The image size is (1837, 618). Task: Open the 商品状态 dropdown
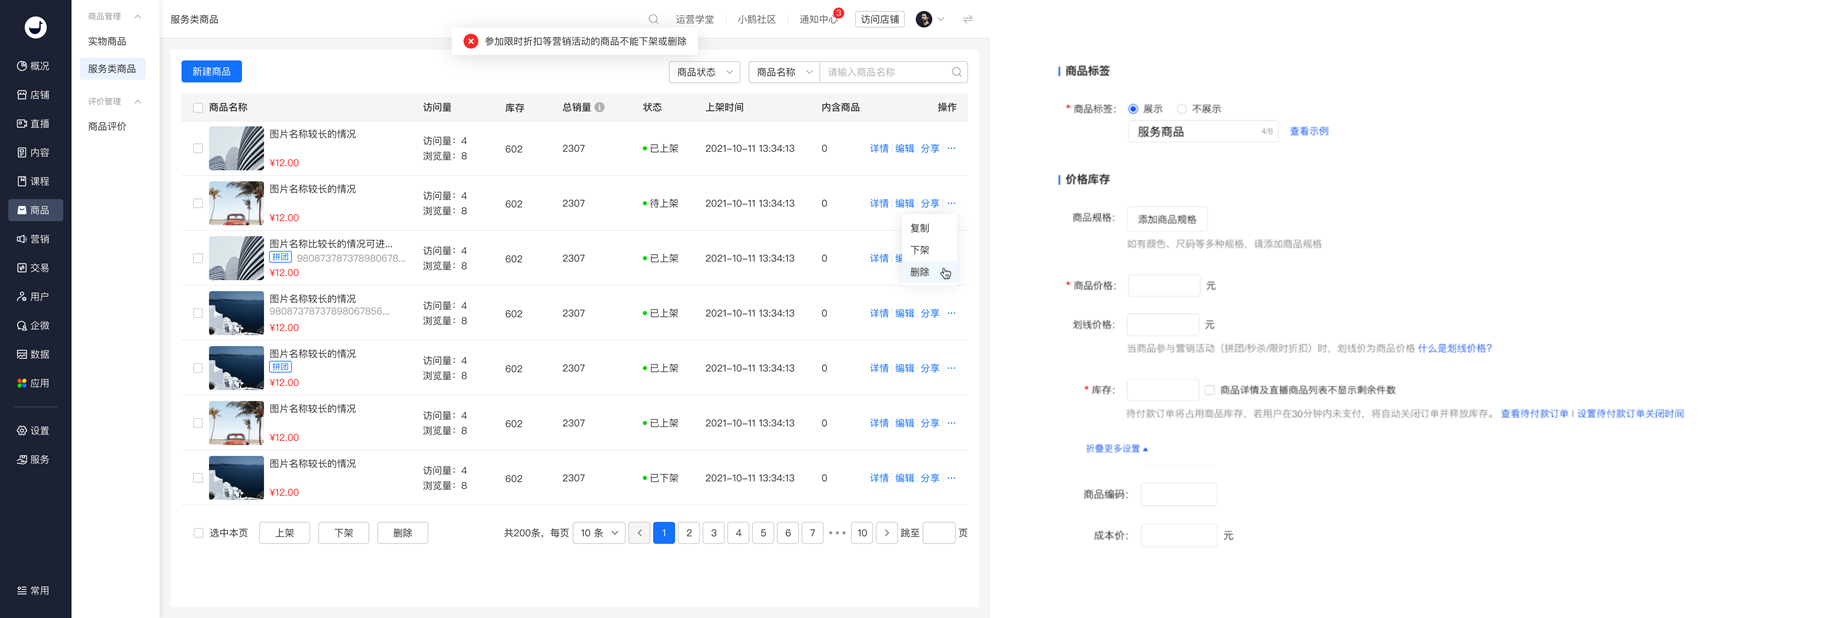click(x=705, y=72)
